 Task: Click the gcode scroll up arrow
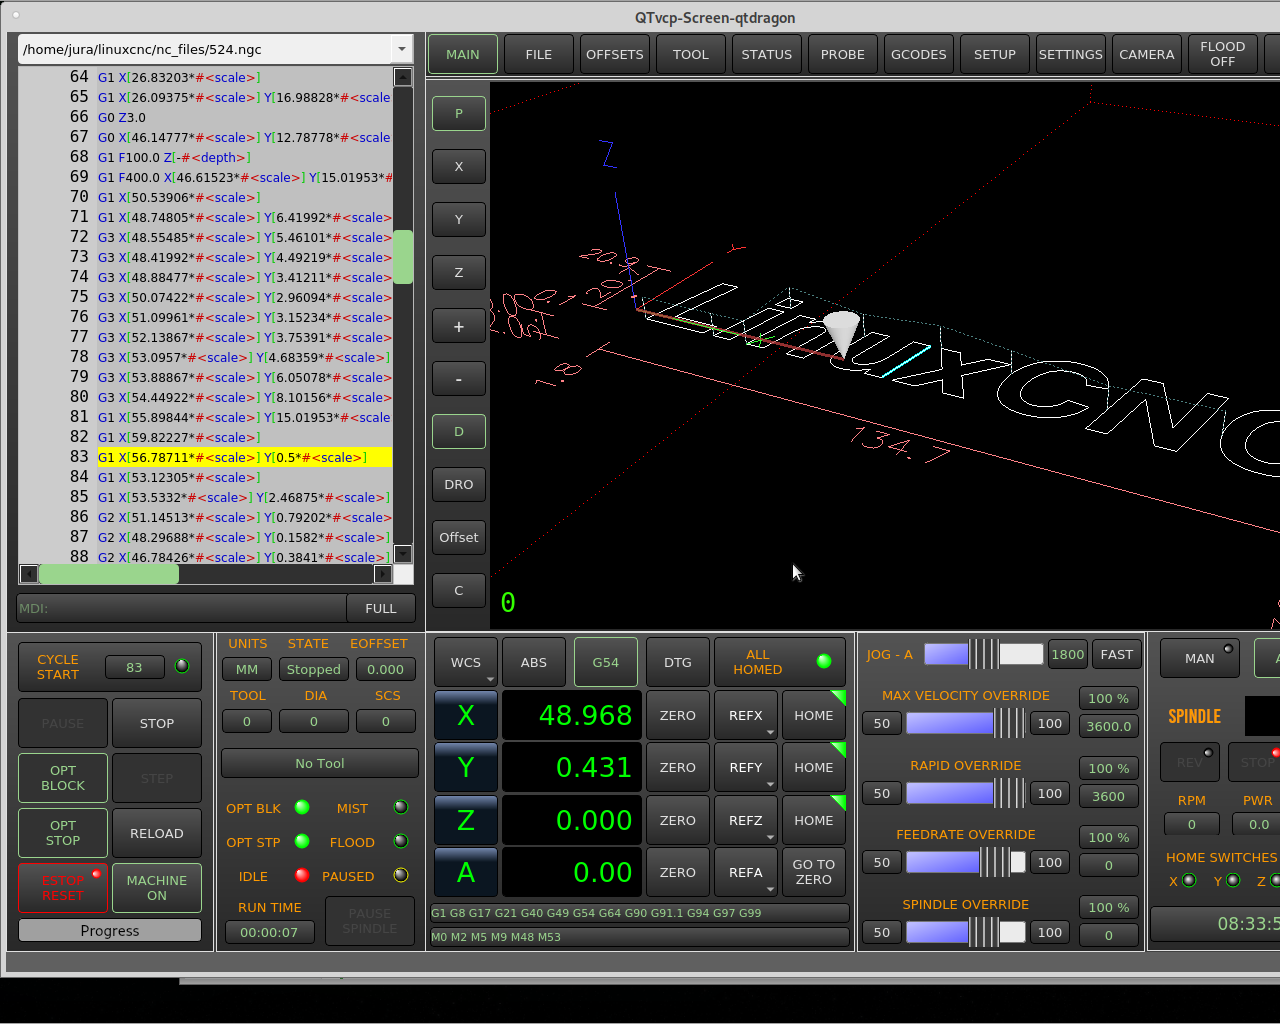tap(403, 77)
